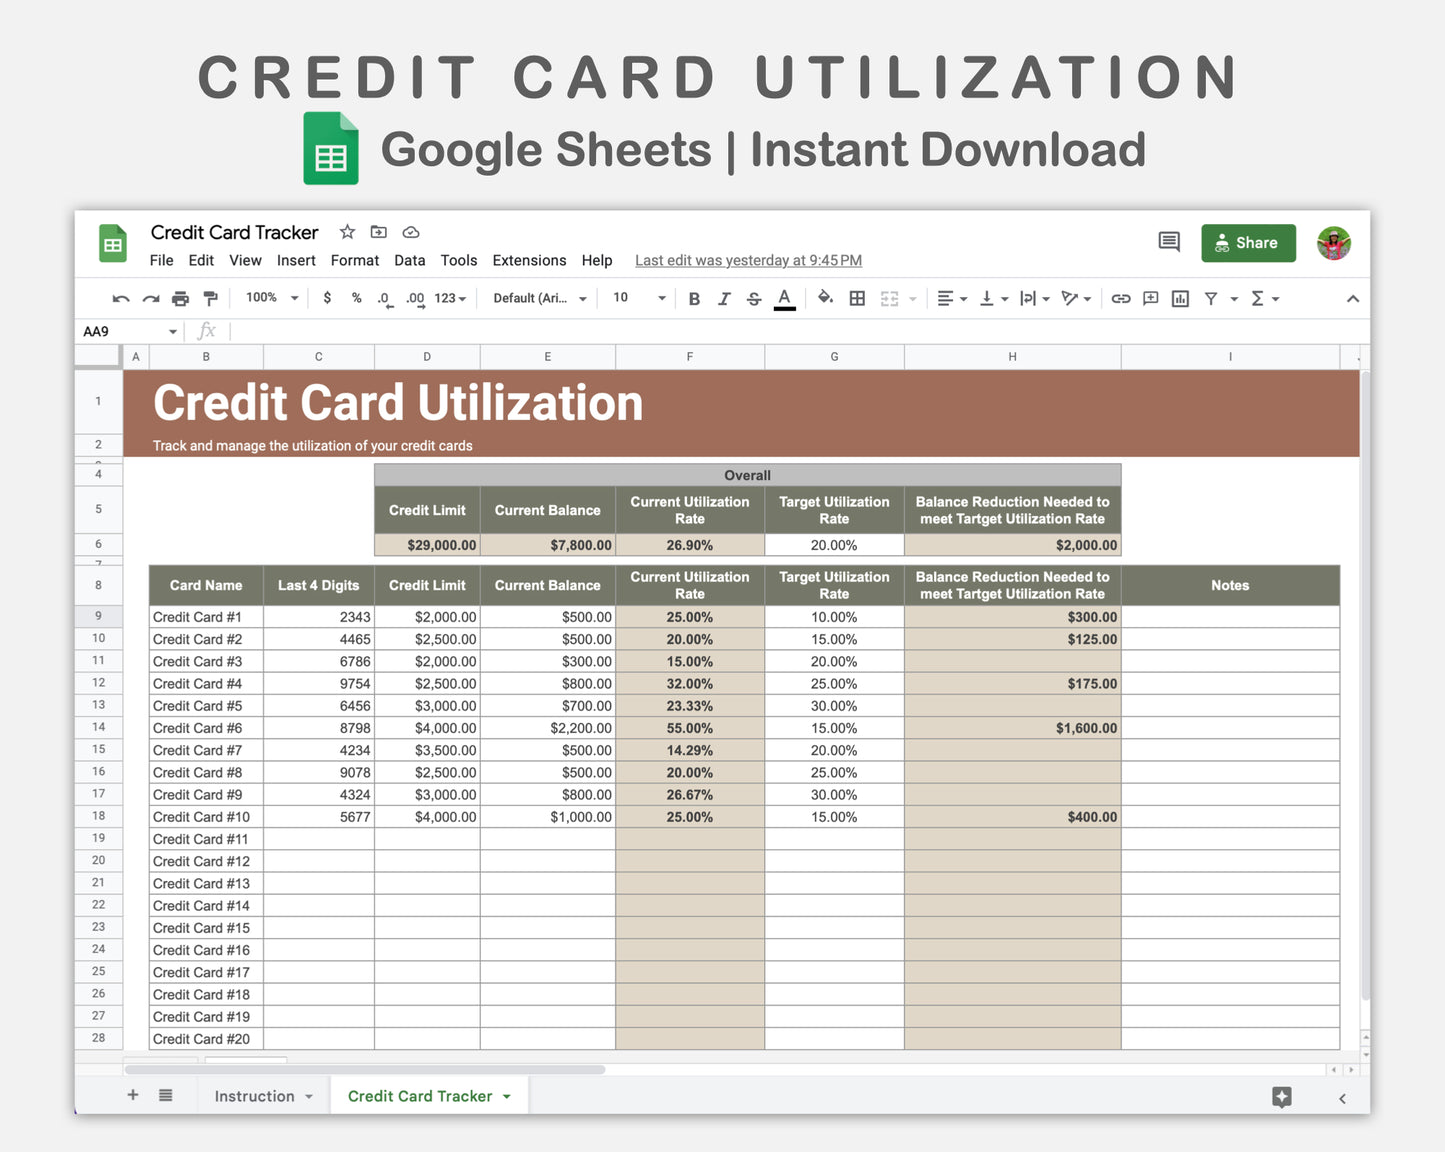
Task: Open the comment history icon
Action: pos(1168,242)
